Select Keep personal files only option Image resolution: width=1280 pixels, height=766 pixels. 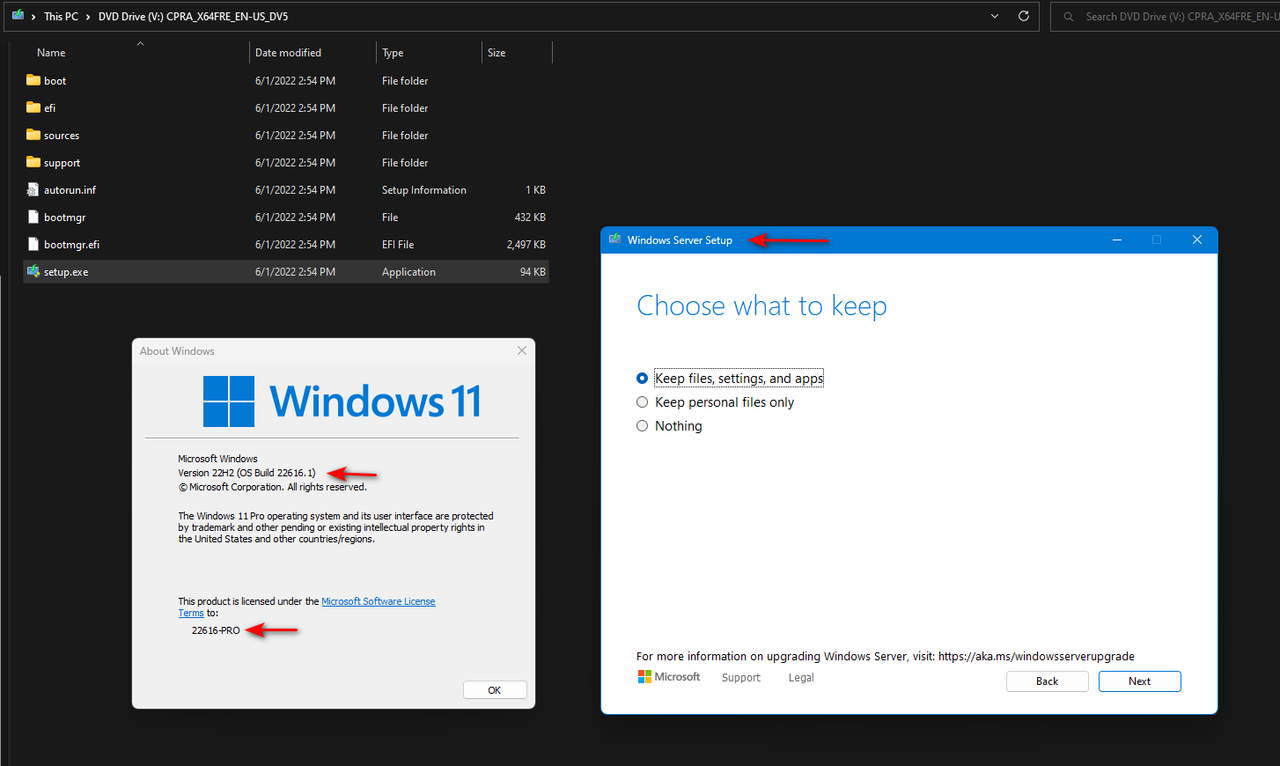pos(715,402)
